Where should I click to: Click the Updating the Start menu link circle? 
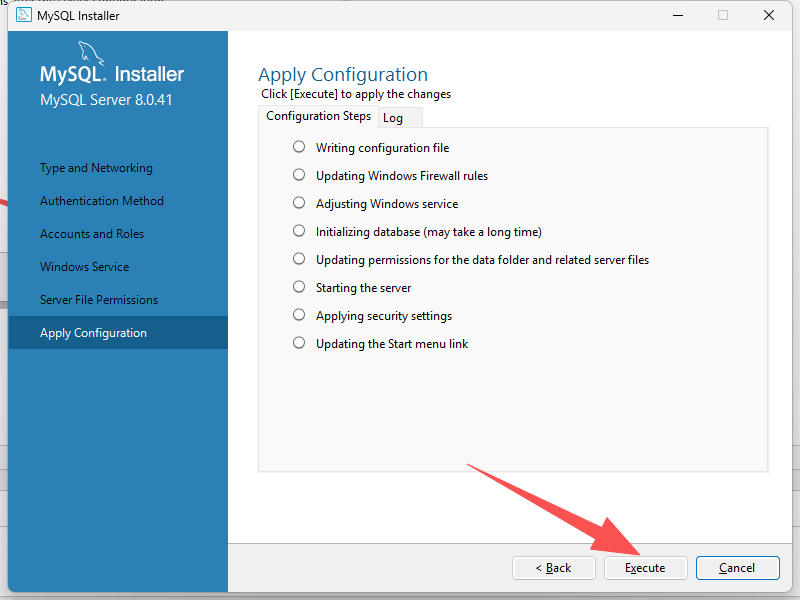[x=299, y=343]
